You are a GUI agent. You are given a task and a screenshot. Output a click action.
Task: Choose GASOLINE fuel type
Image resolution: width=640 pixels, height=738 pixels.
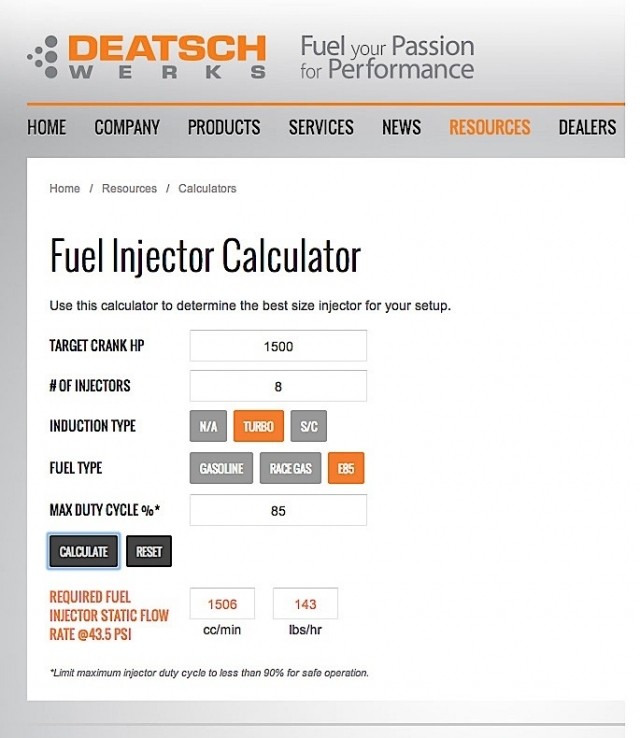221,468
